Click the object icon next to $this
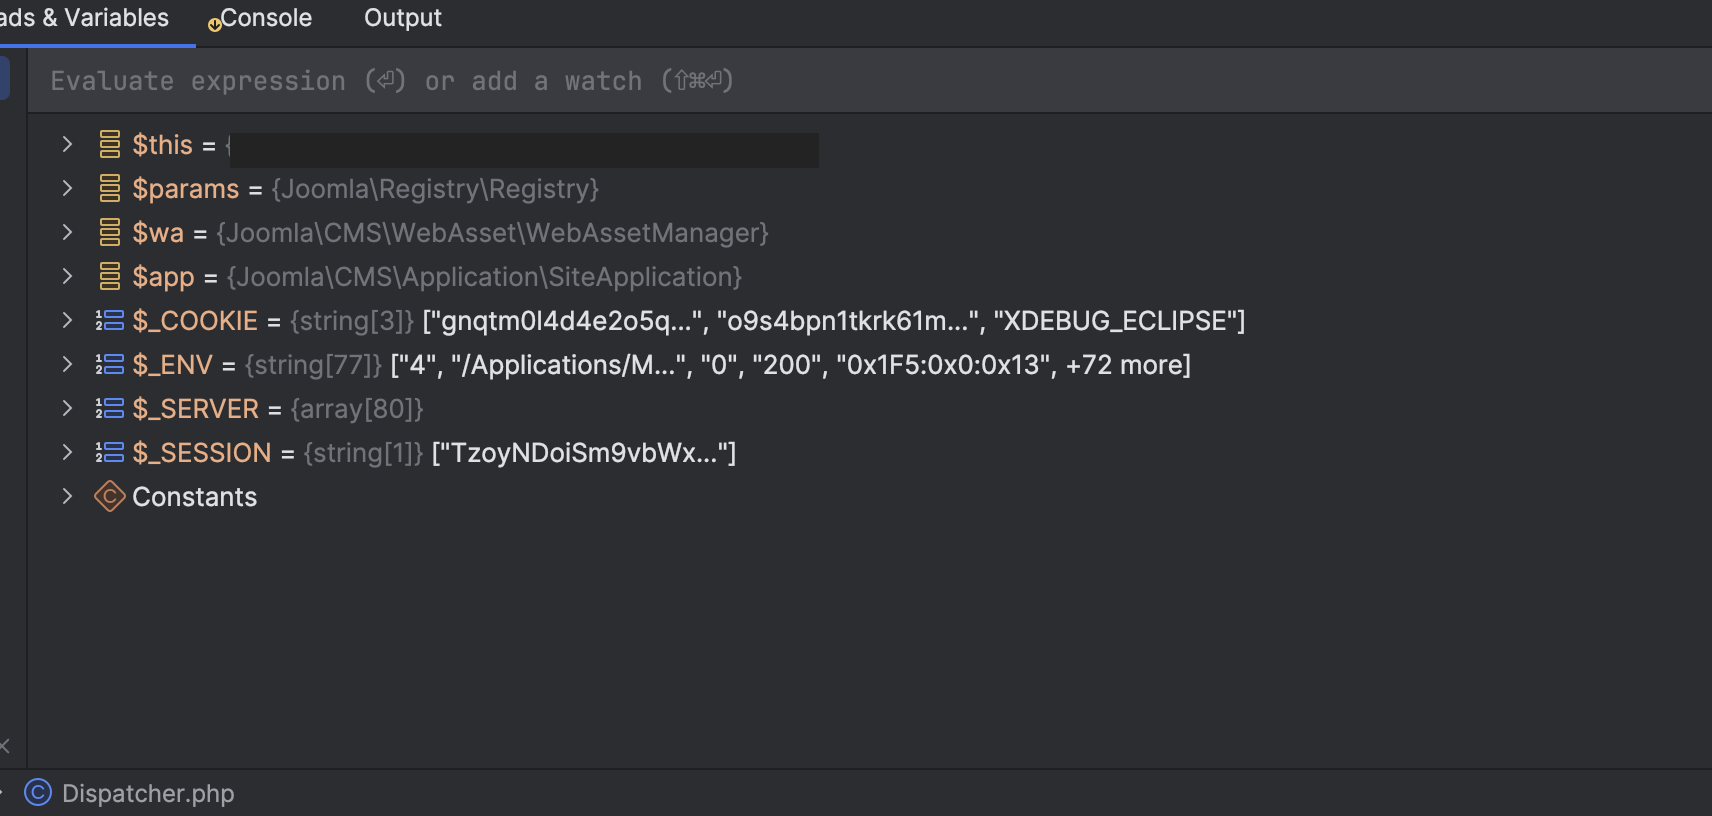The width and height of the screenshot is (1712, 816). (x=110, y=144)
